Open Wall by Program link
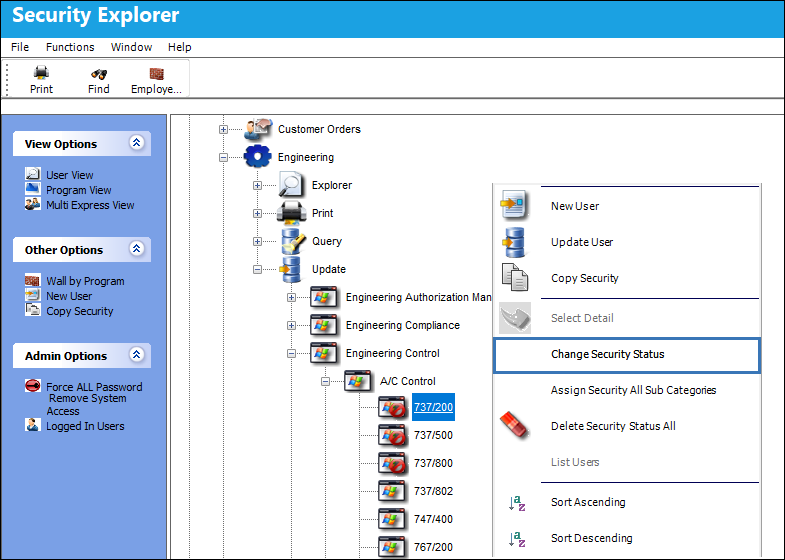The height and width of the screenshot is (560, 785). tap(85, 281)
